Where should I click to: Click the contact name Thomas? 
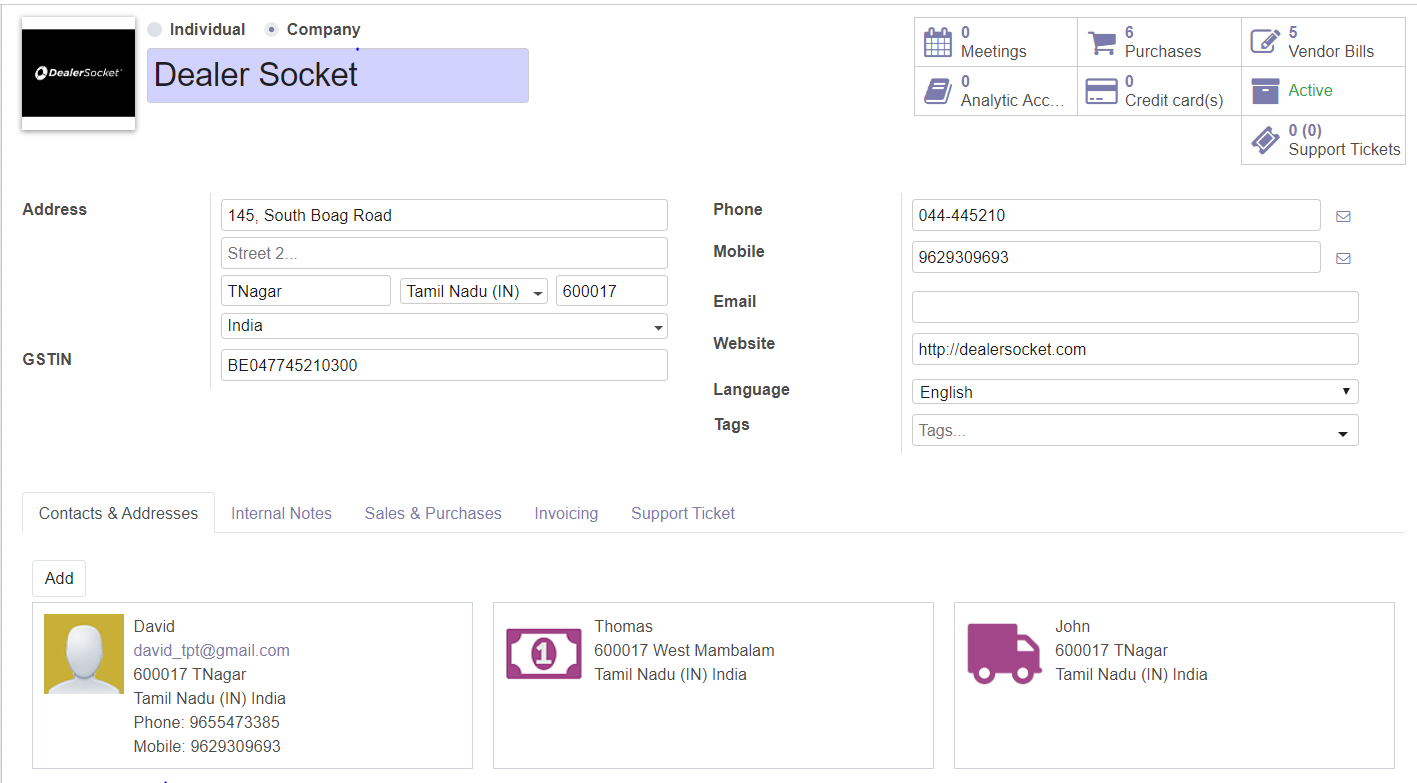[x=624, y=626]
